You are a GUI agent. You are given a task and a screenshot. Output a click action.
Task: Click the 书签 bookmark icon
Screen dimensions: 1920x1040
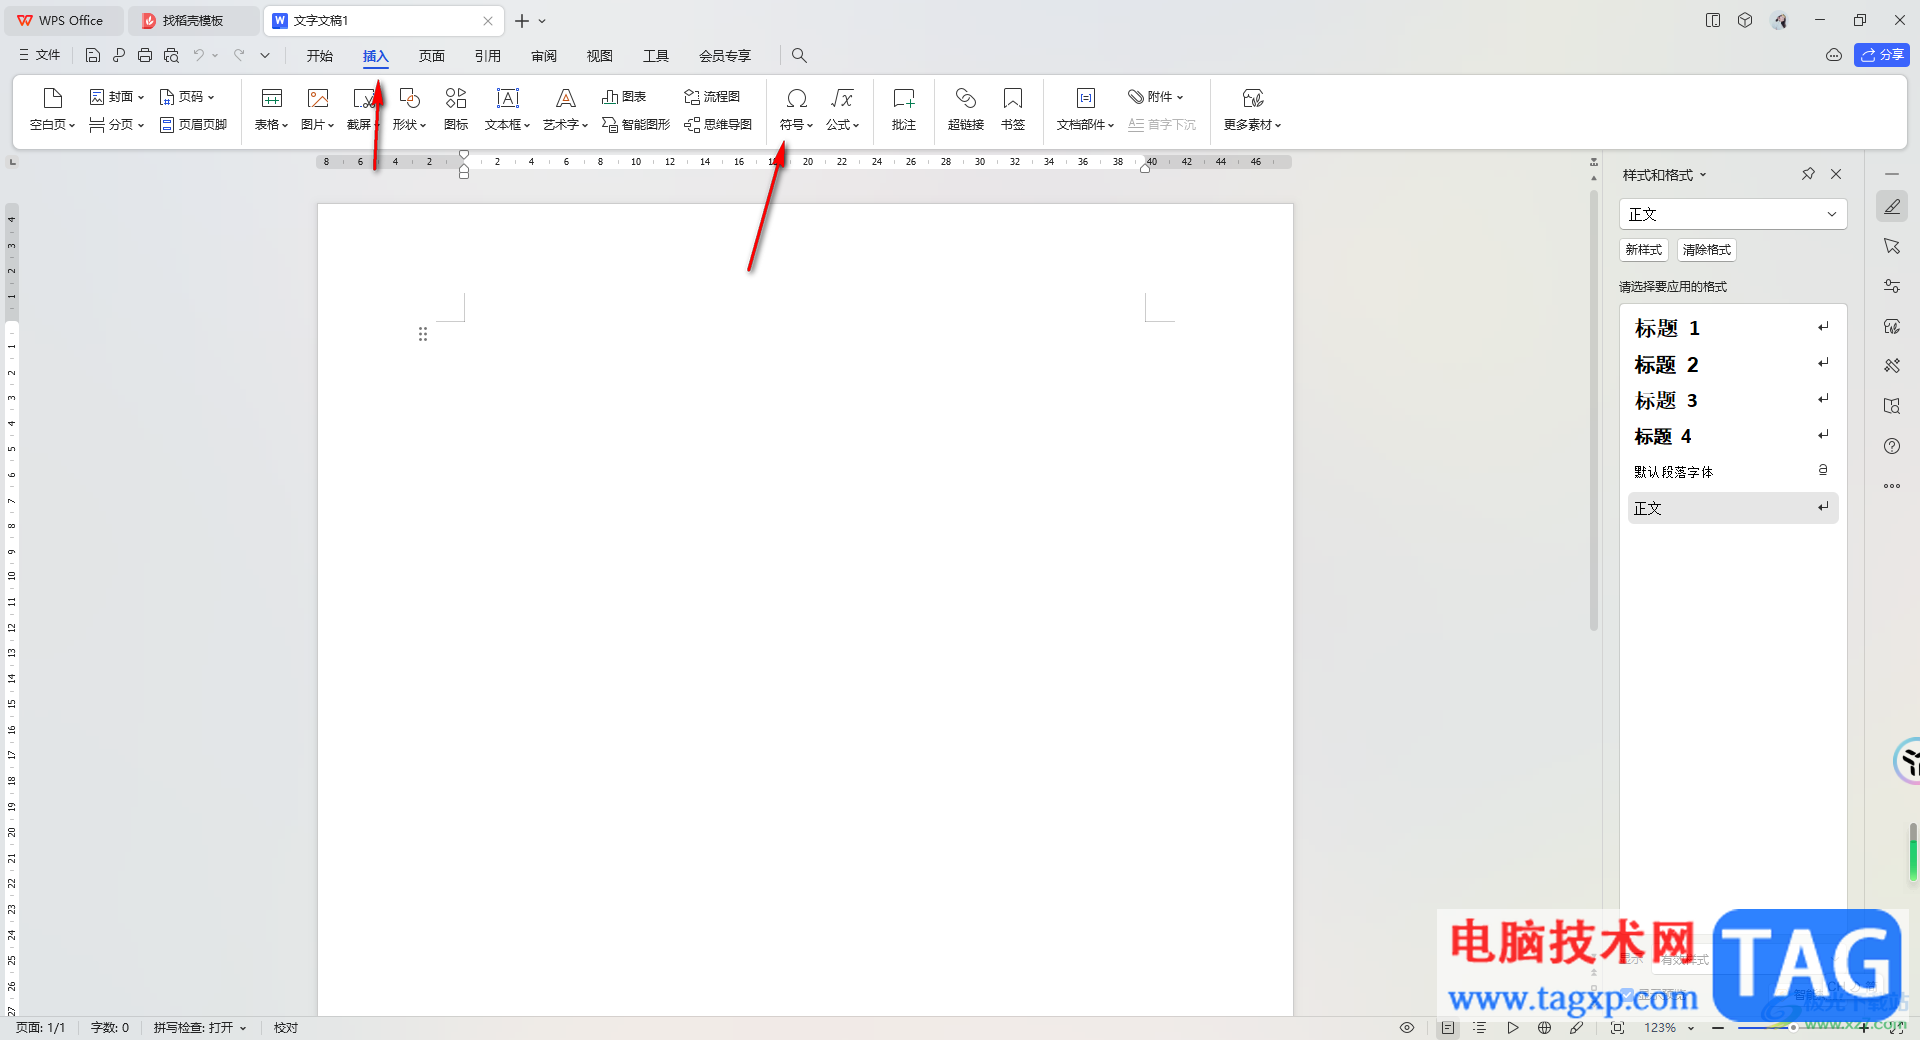click(x=1013, y=98)
